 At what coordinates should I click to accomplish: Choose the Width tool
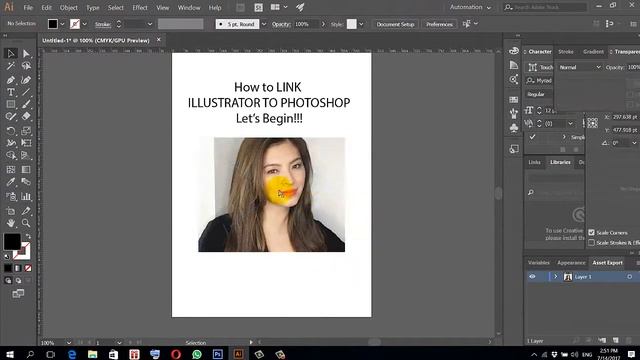pos(11,143)
